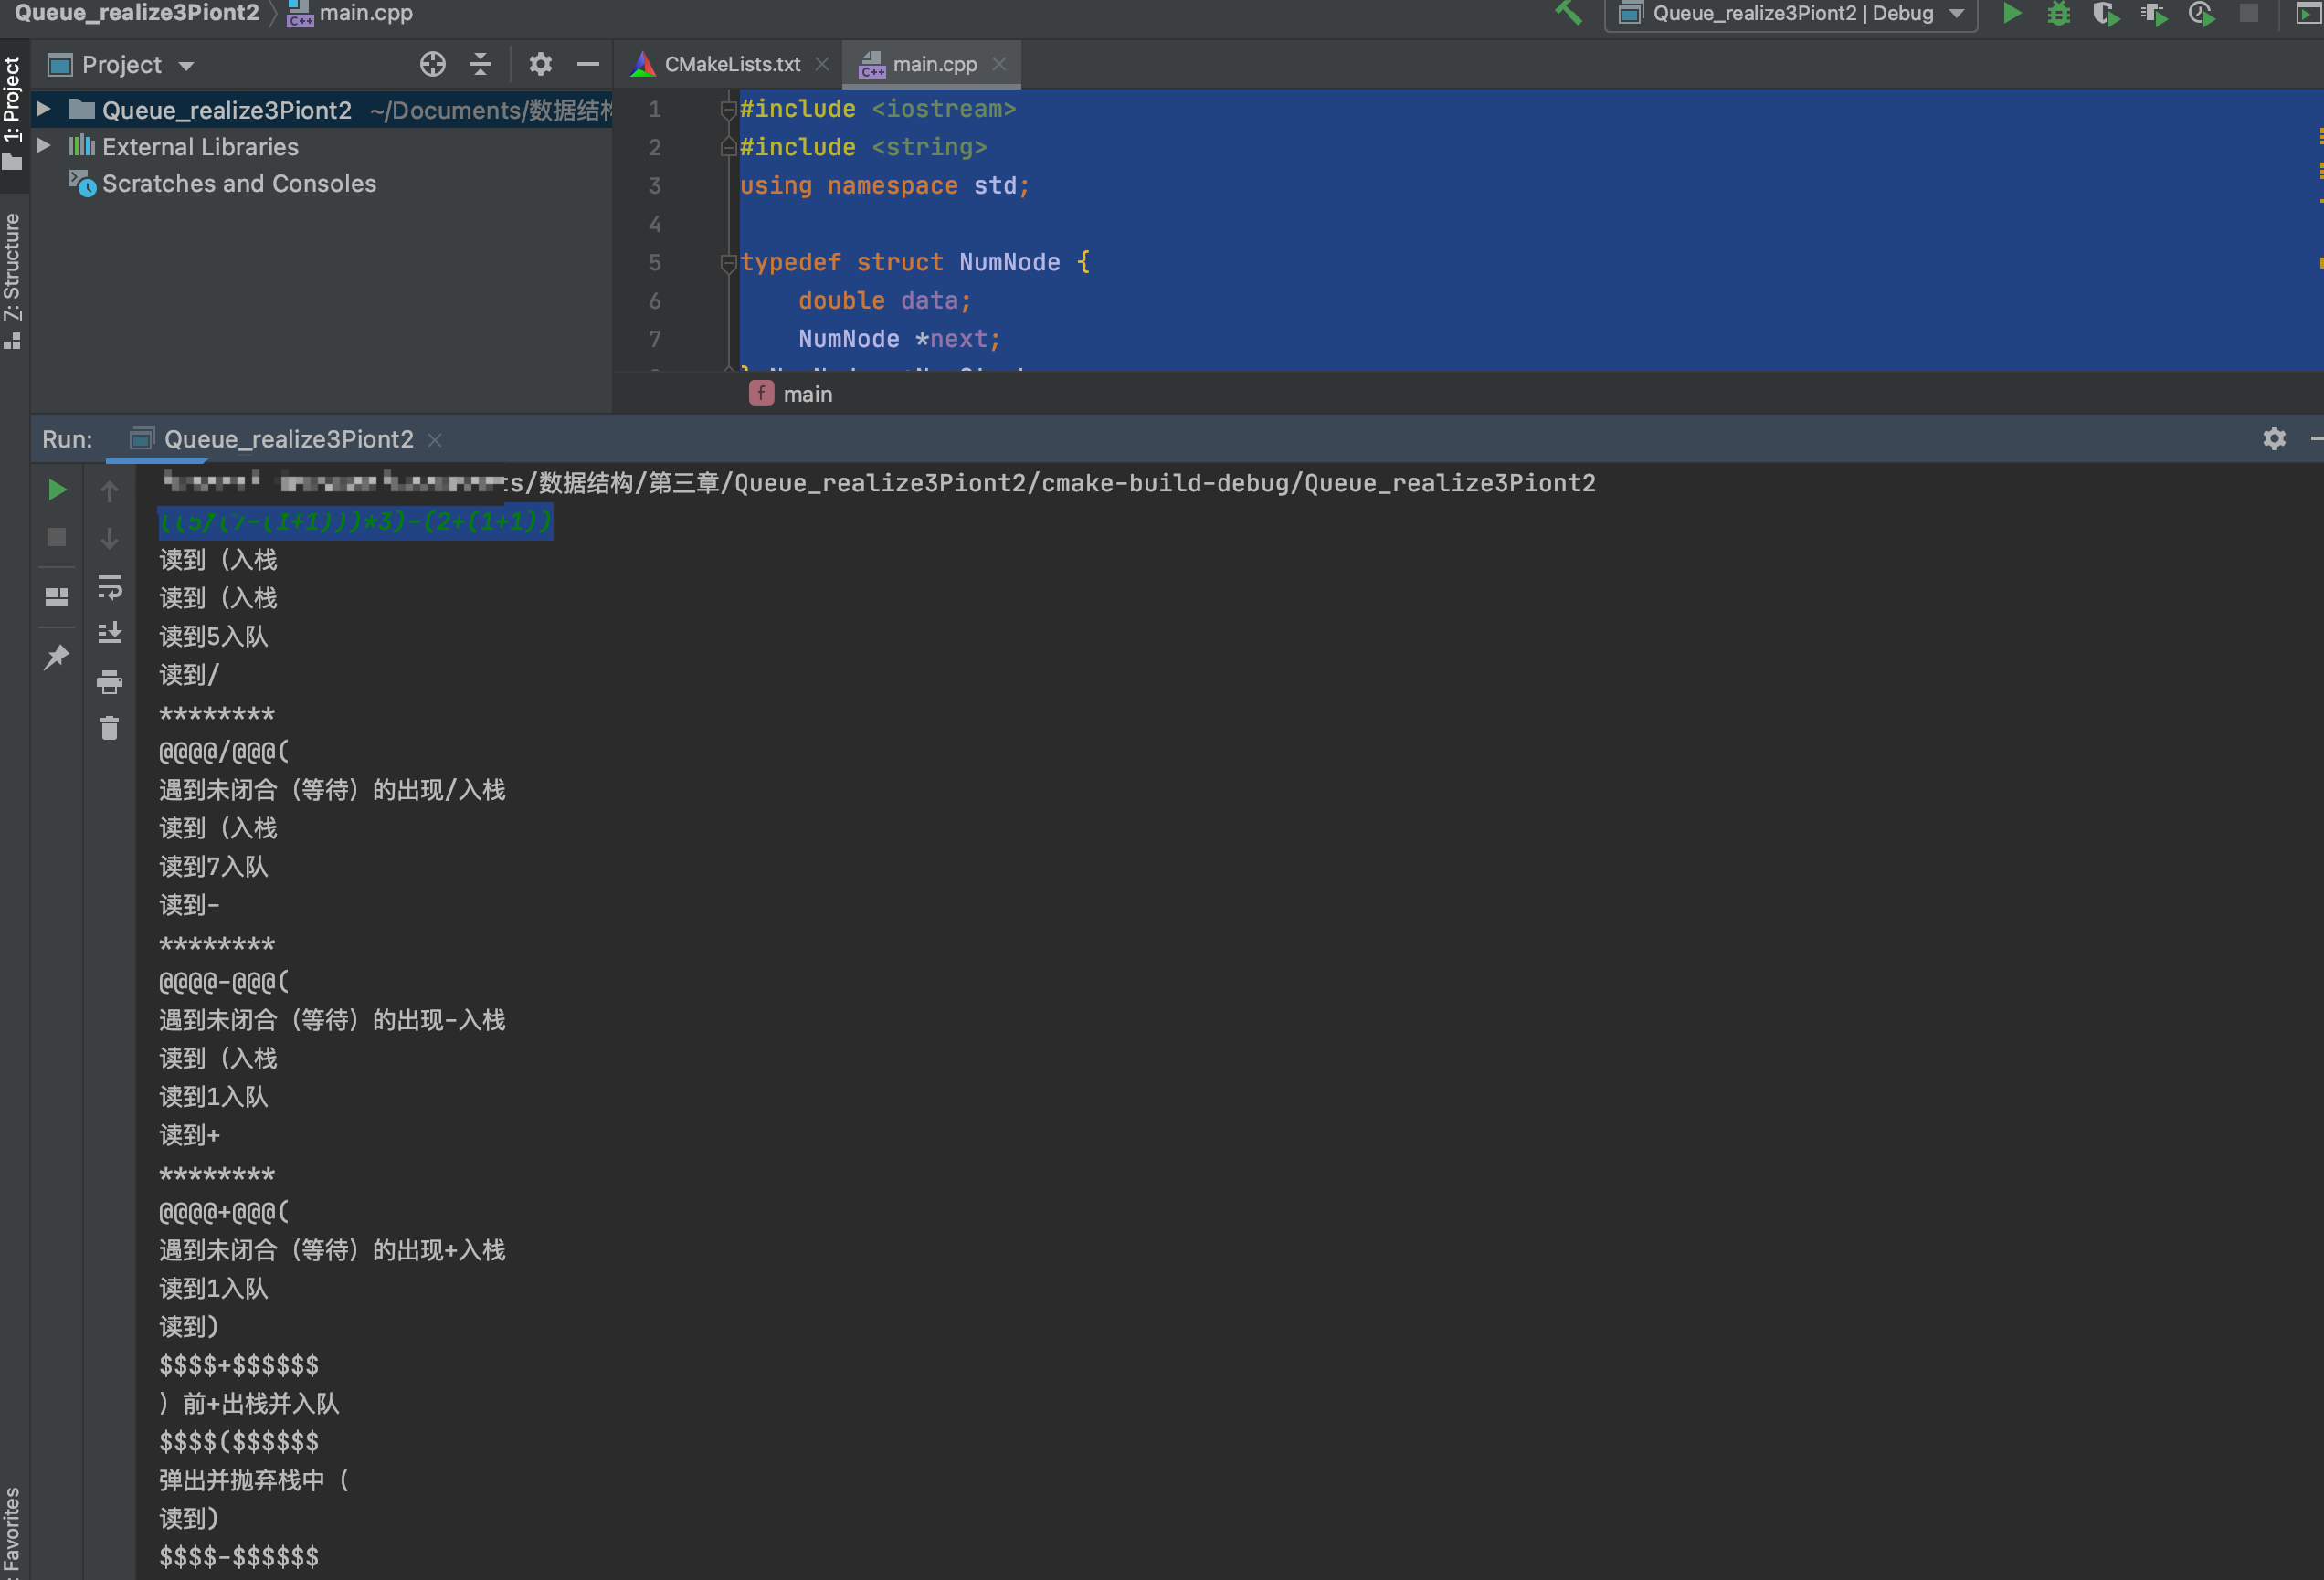Toggle scroll to end in console

[x=109, y=633]
